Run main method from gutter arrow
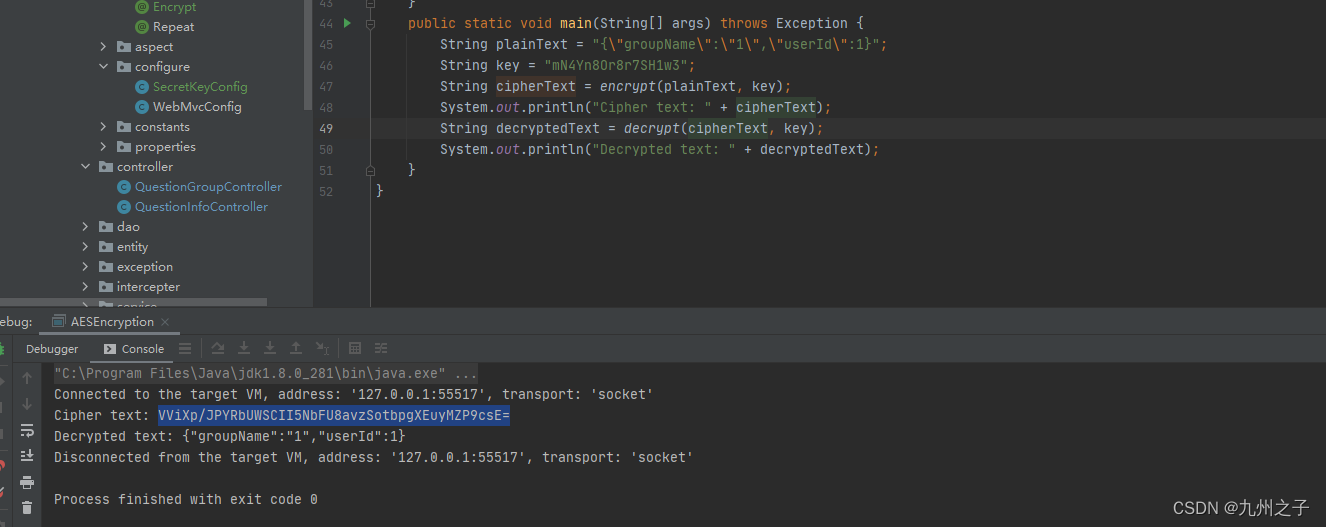The image size is (1326, 527). coord(348,23)
